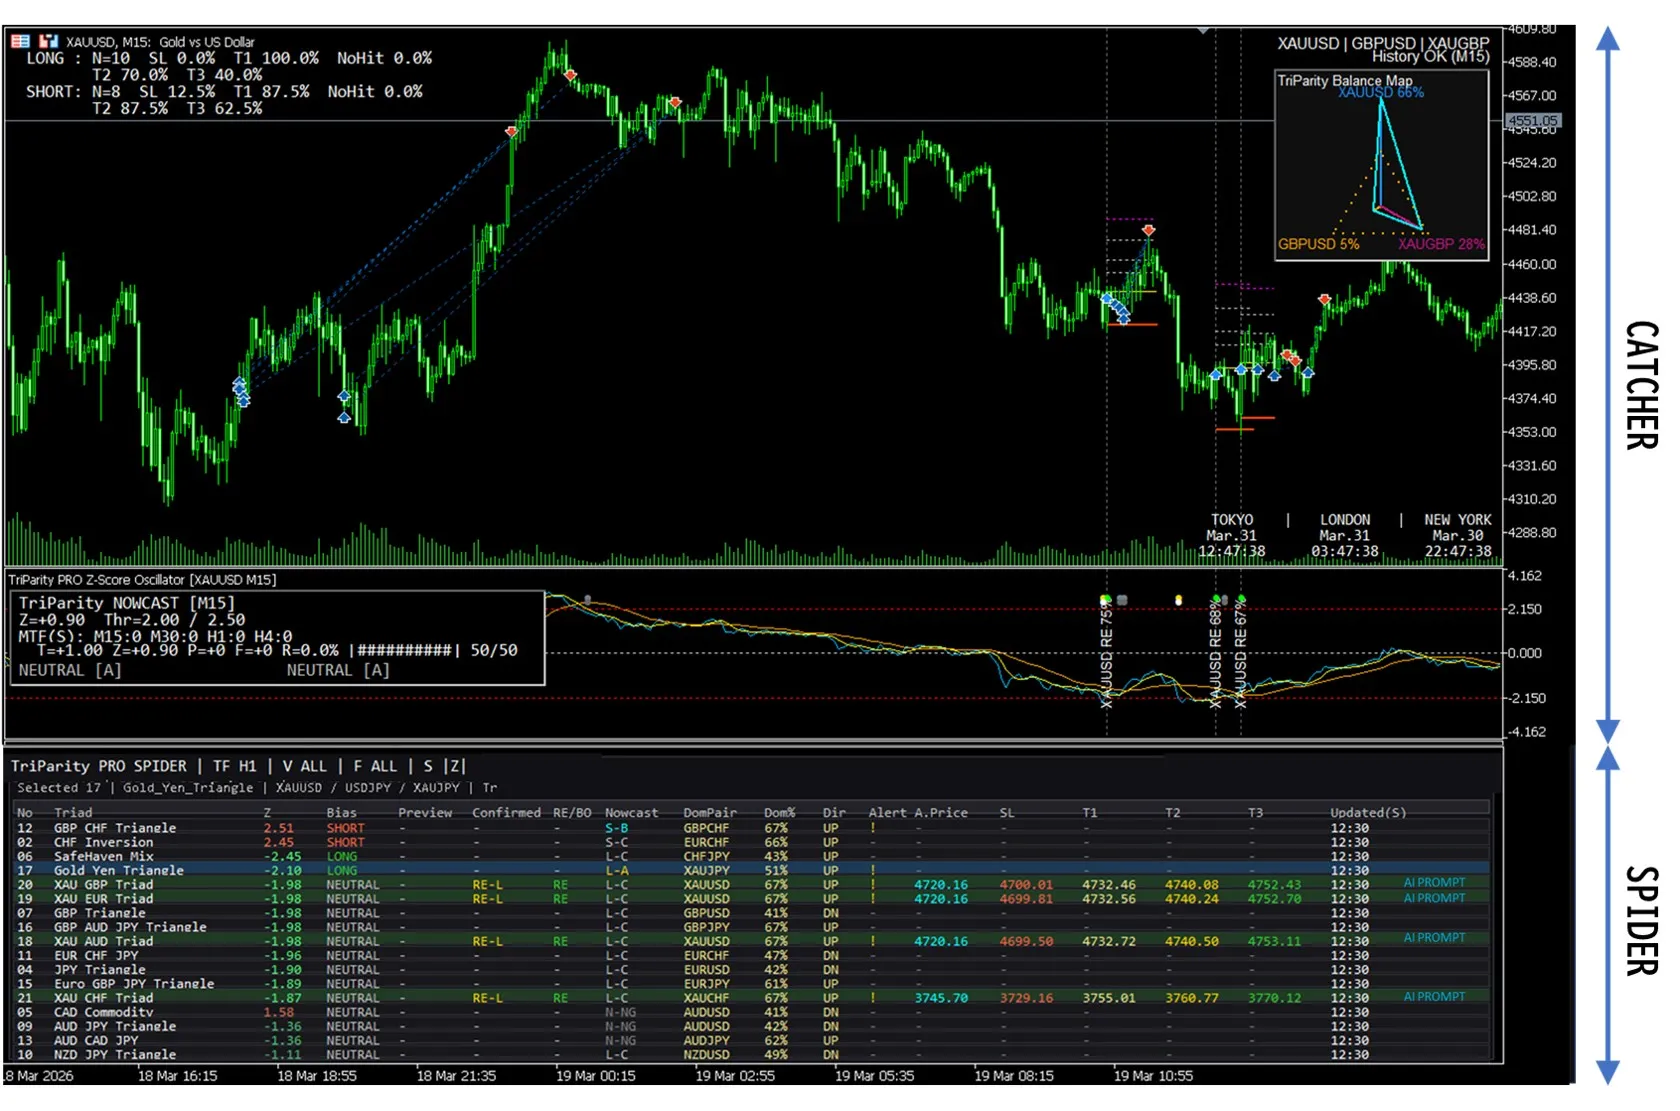Click the TOKYO session clock

coord(1232,535)
